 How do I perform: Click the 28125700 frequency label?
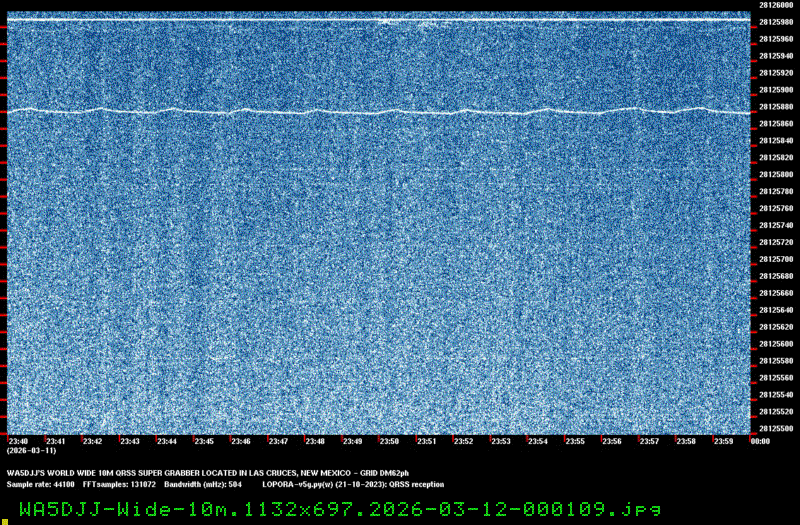coord(776,259)
